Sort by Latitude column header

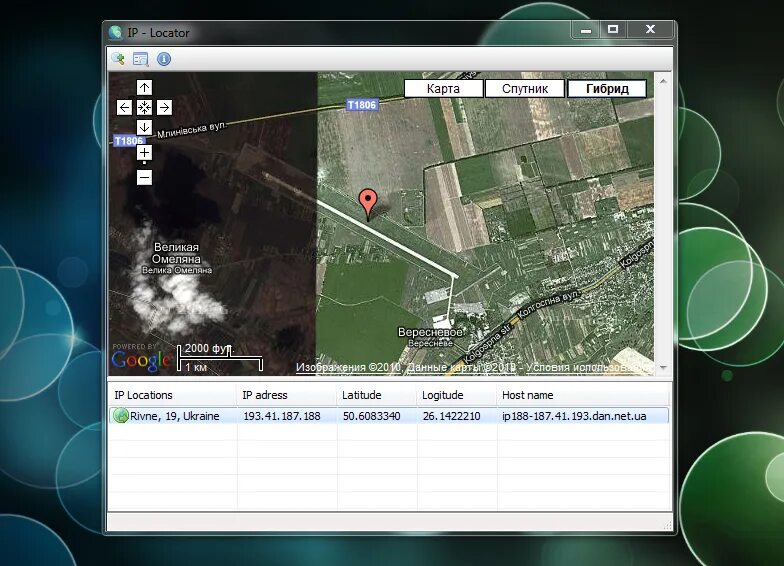pyautogui.click(x=377, y=395)
